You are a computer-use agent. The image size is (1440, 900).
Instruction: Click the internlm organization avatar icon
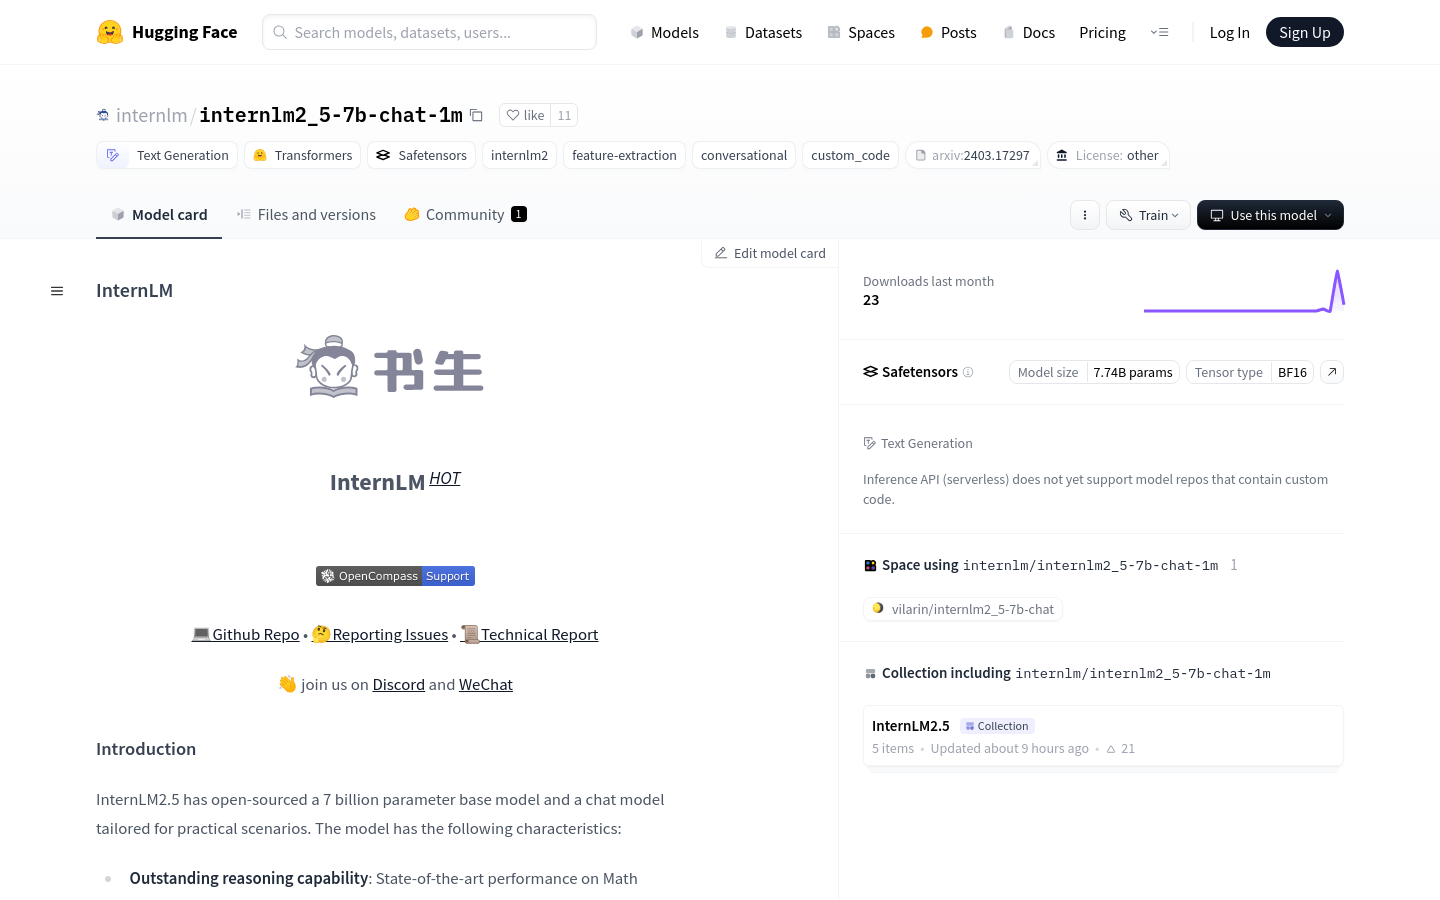[x=103, y=115]
